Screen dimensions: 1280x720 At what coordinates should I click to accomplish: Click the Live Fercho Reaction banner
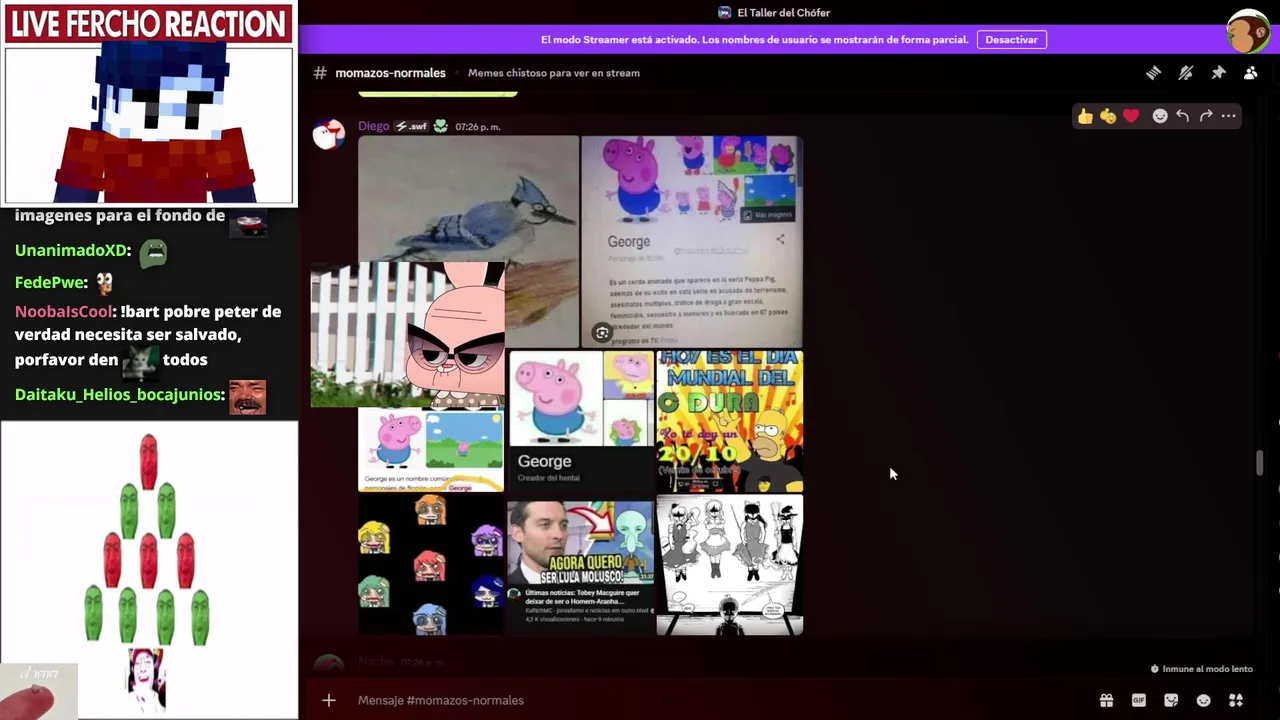(x=149, y=23)
